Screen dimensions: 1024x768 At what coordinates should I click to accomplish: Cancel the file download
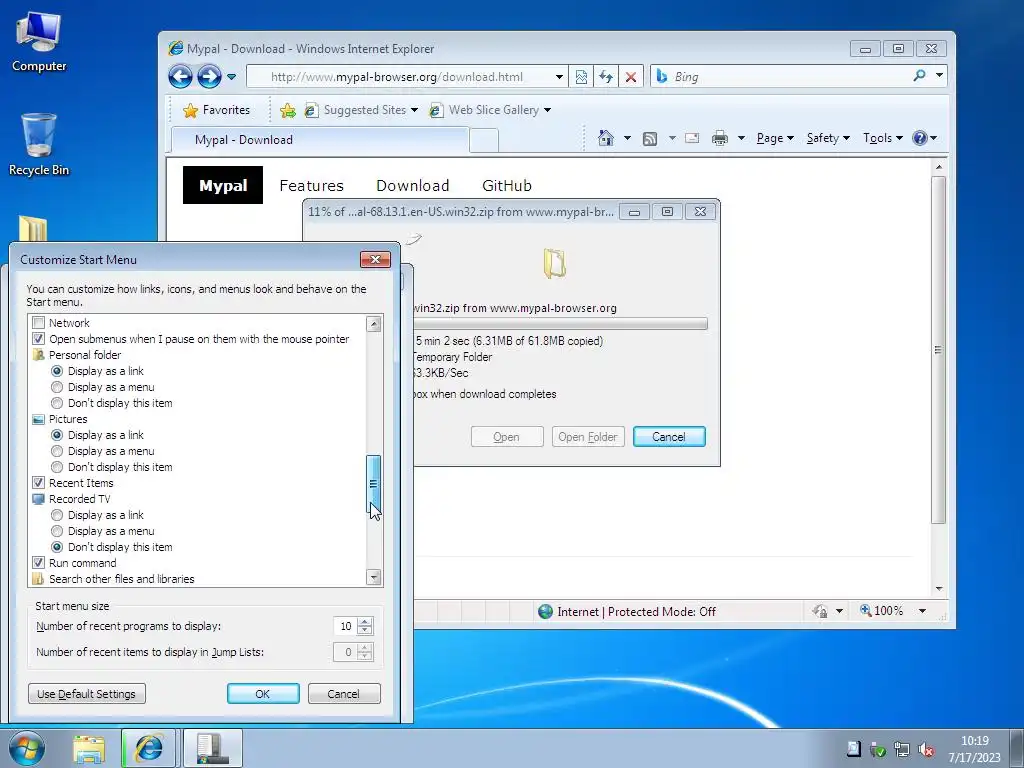[669, 437]
